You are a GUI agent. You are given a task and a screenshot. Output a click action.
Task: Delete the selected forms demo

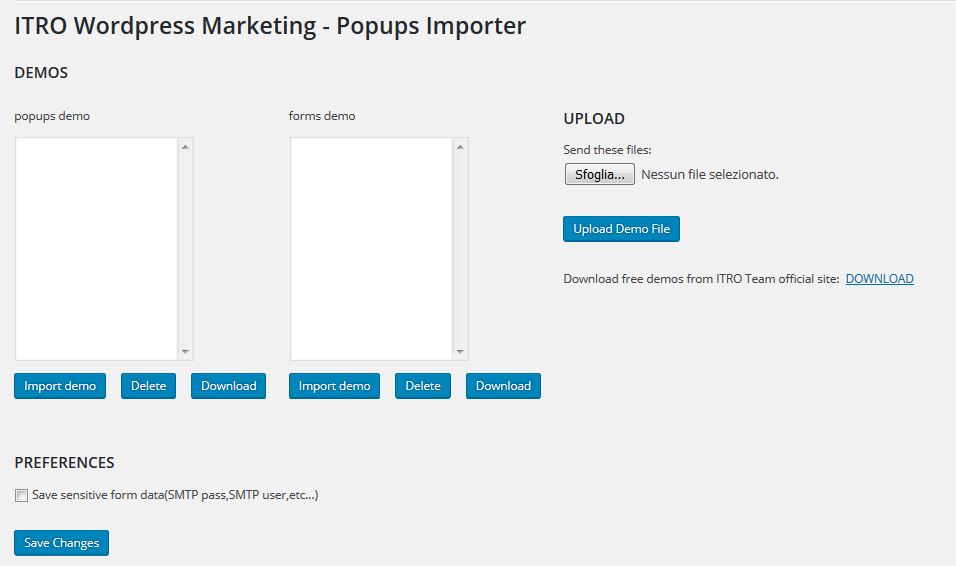423,386
